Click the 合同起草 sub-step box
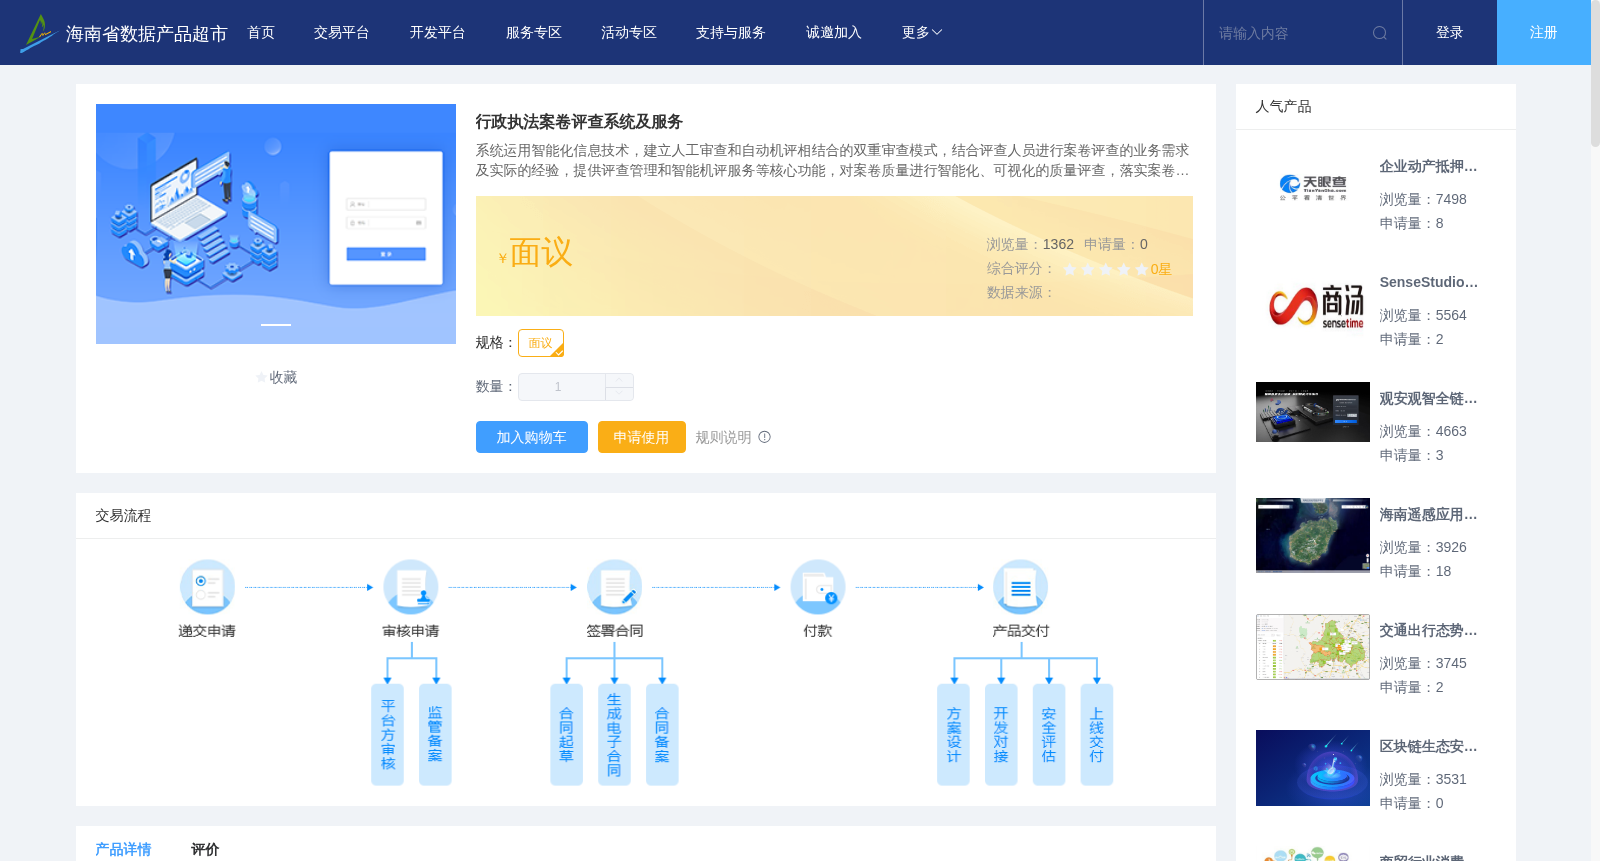This screenshot has width=1600, height=861. [566, 734]
